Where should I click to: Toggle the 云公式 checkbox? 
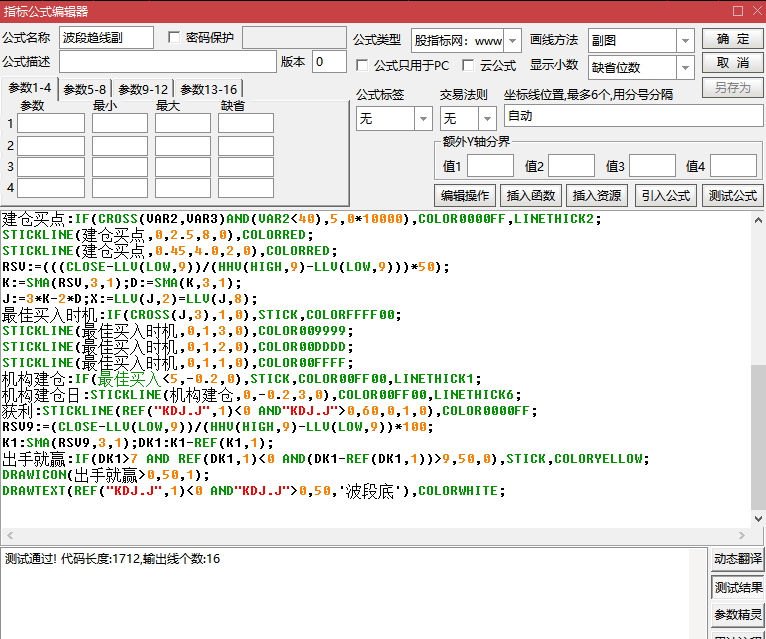[468, 65]
